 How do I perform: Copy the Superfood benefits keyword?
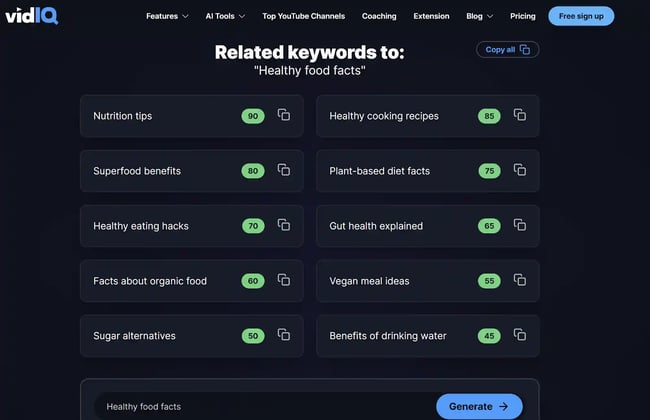284,170
